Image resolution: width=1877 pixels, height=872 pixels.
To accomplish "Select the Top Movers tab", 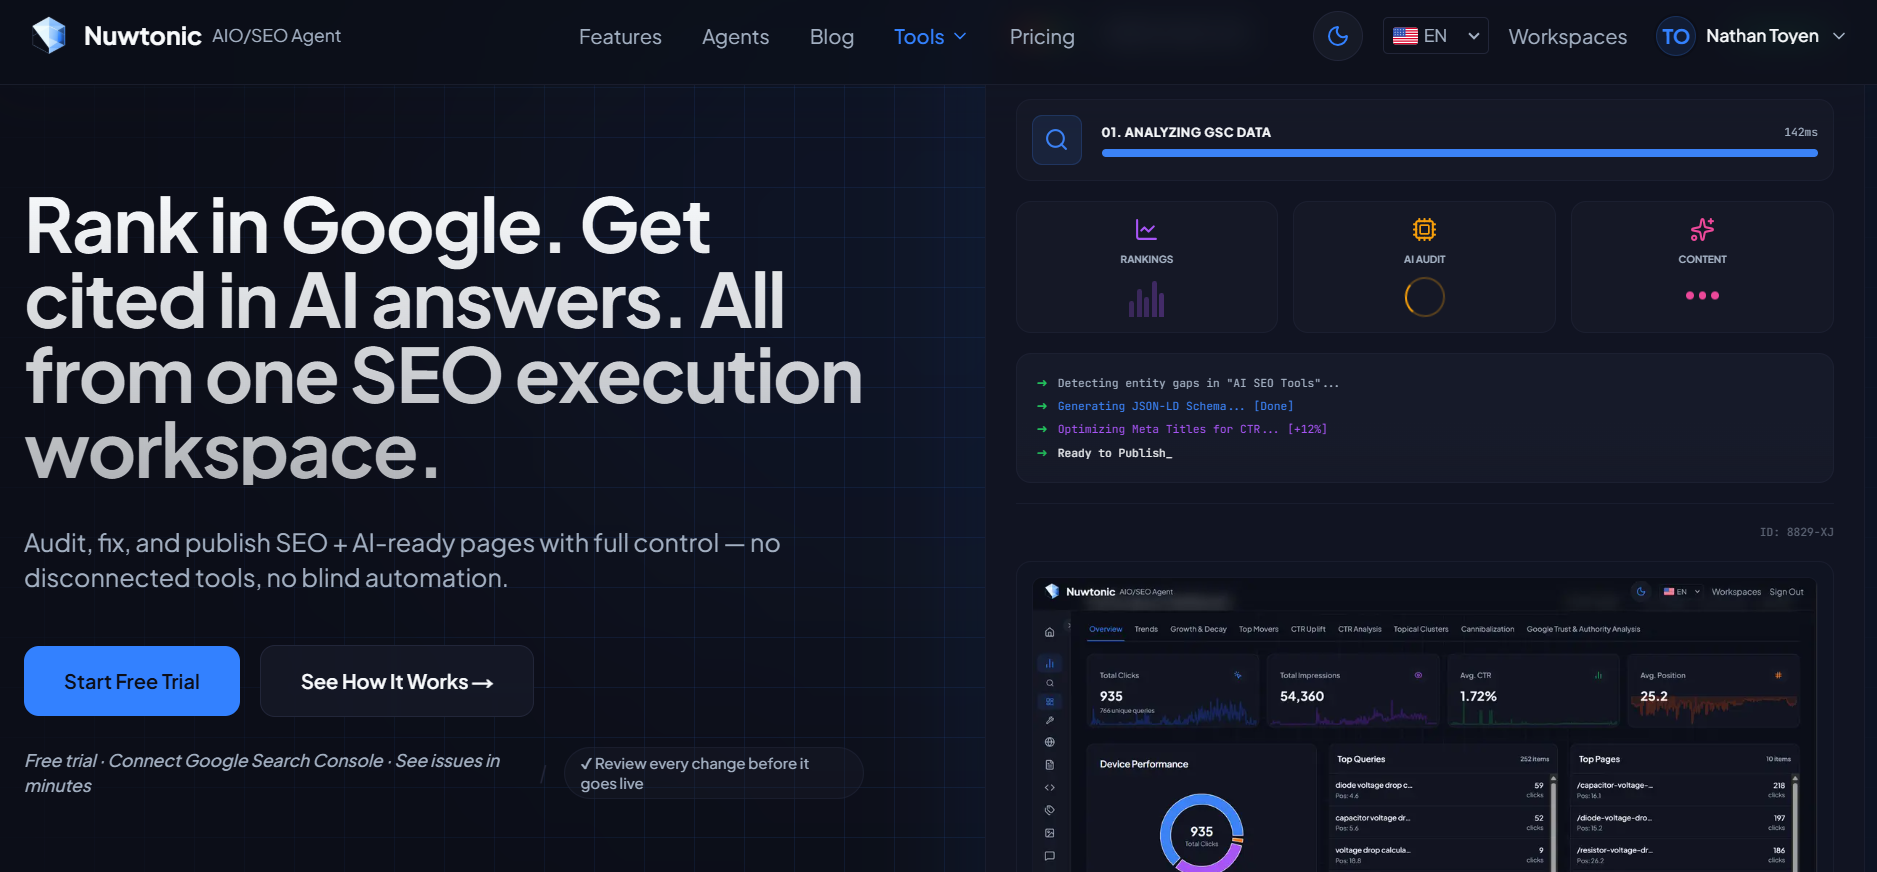I will pos(1258,629).
